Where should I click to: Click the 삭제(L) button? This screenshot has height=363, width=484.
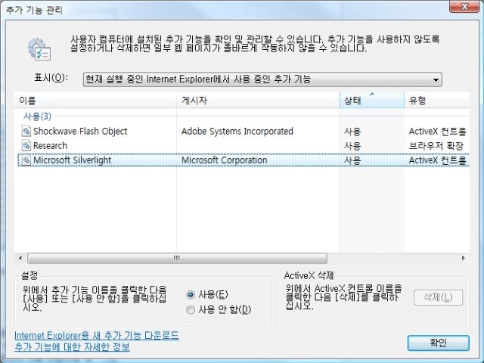[x=438, y=297]
